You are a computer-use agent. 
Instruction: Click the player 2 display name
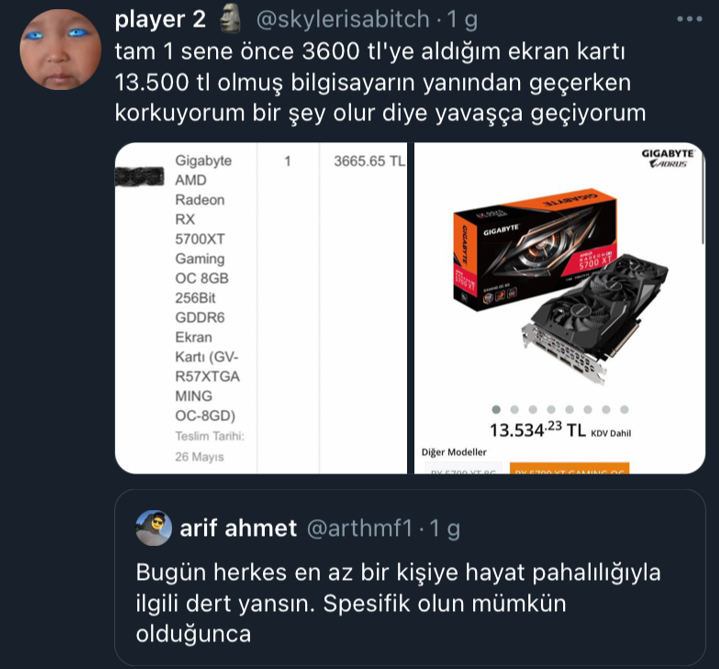tap(160, 19)
